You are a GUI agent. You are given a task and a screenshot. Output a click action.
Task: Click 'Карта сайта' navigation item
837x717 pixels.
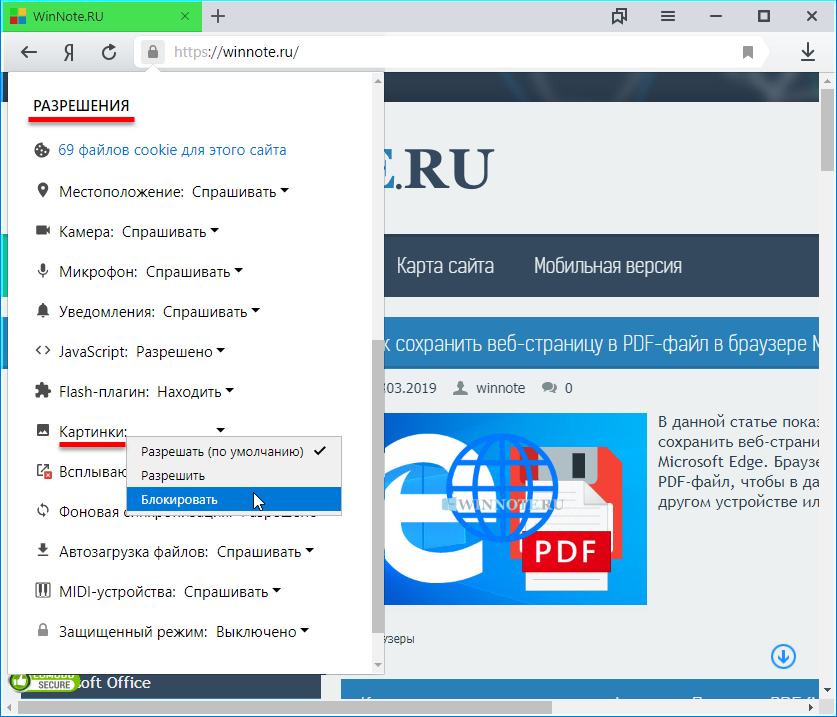point(445,266)
